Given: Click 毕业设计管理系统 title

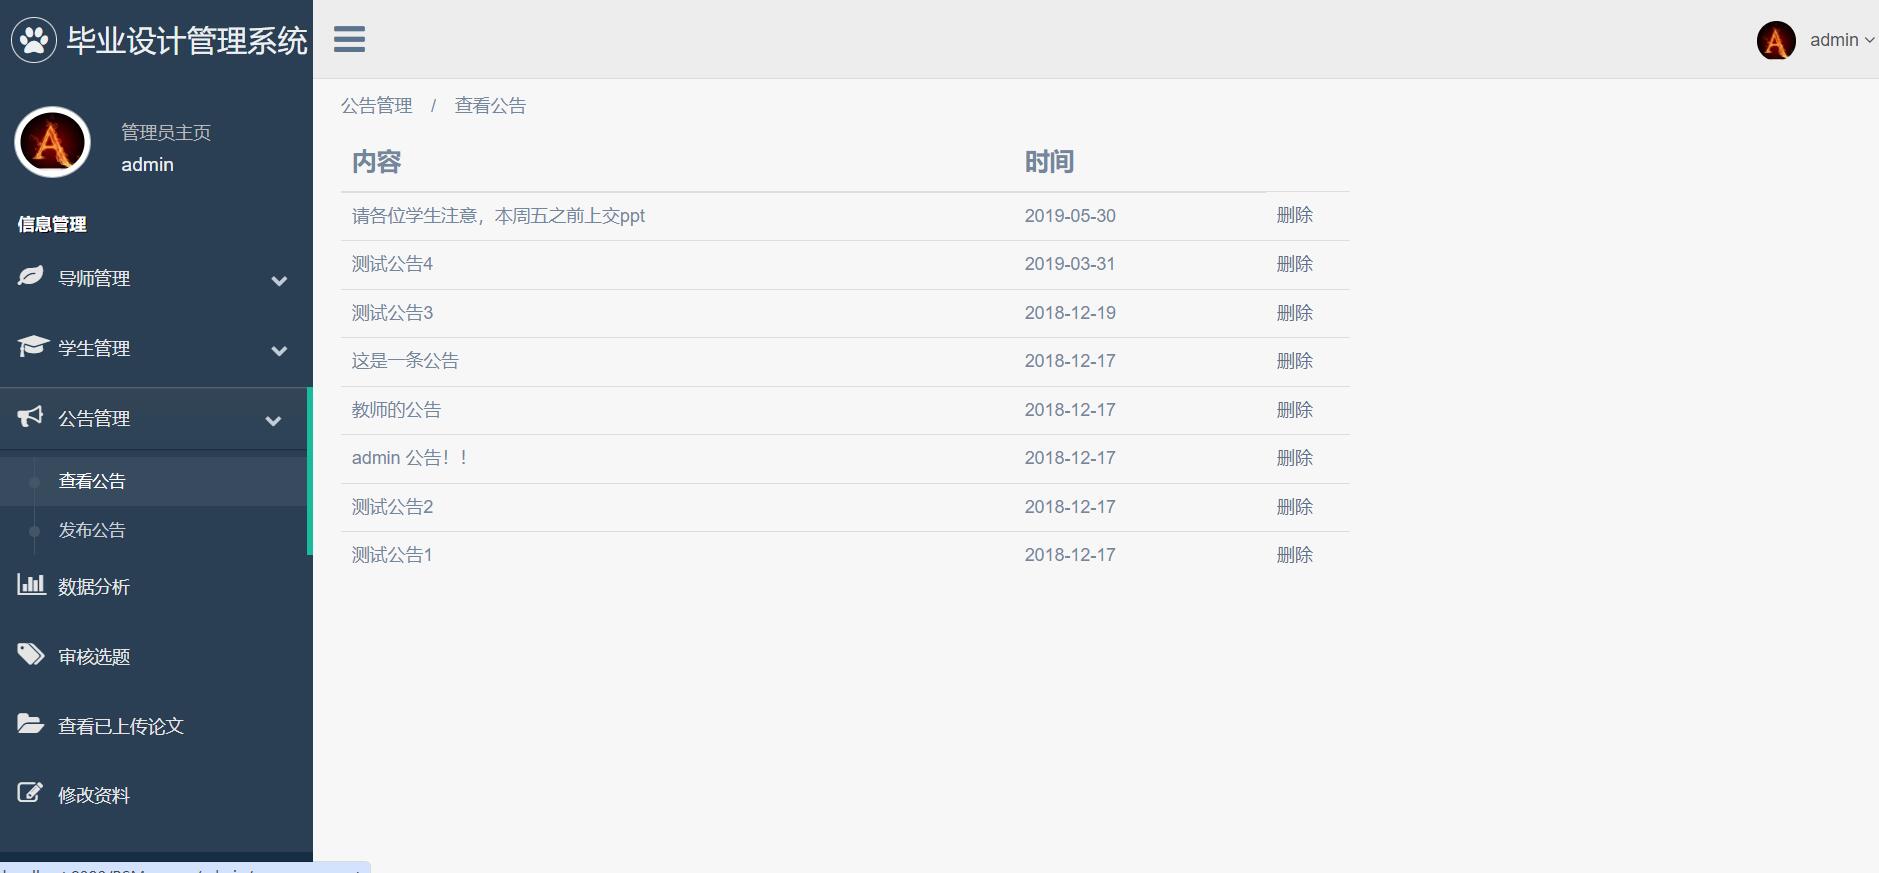Looking at the screenshot, I should [187, 41].
